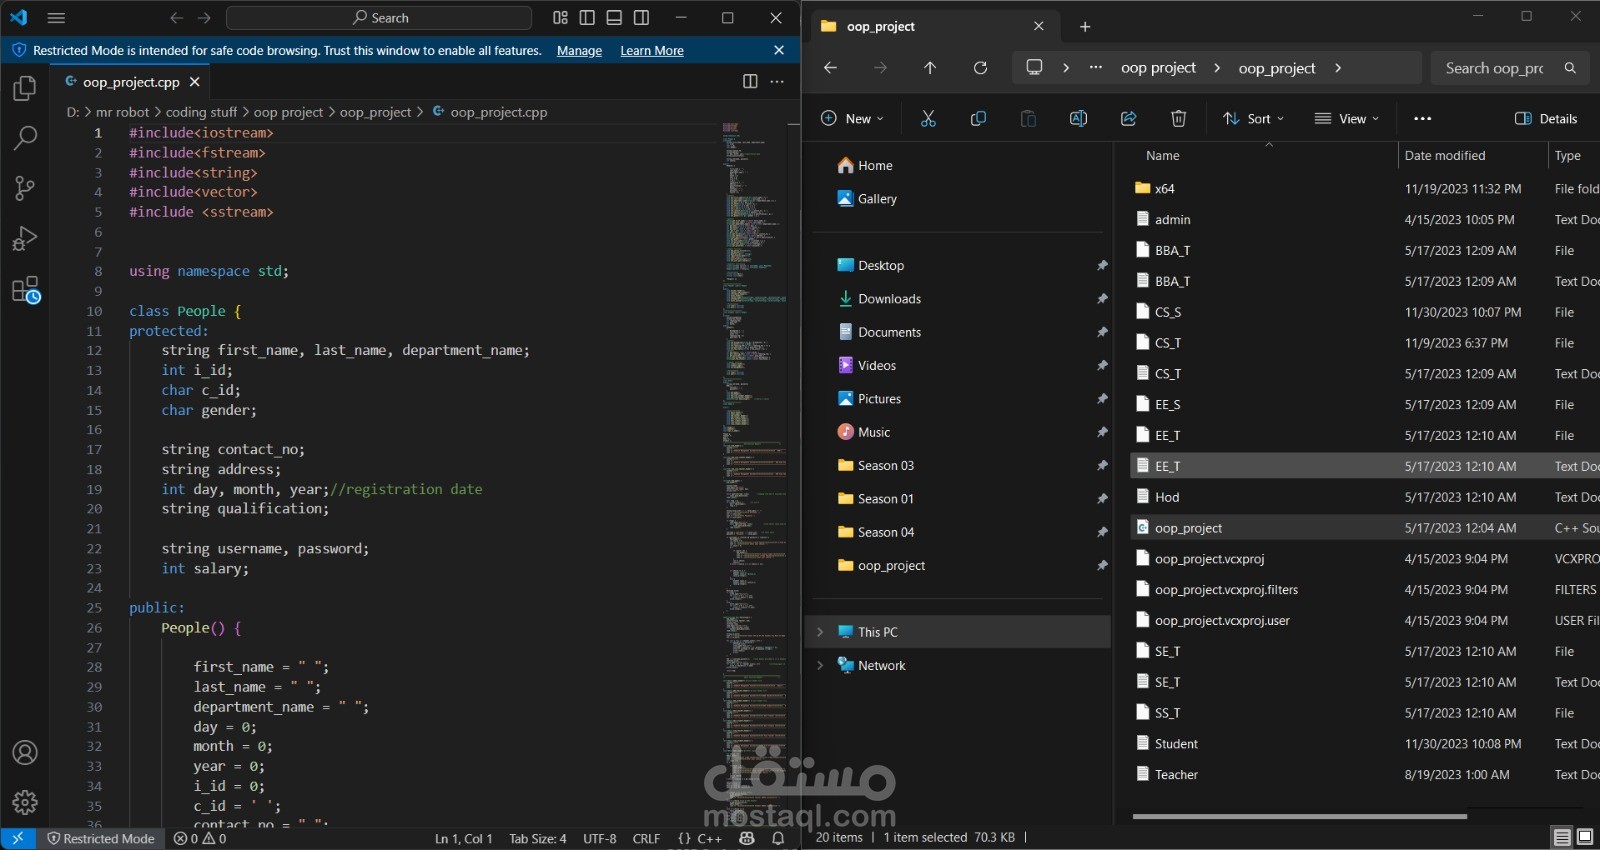Screen dimensions: 1600x850
Task: Open the Search view in VS Code activity bar
Action: [x=25, y=138]
